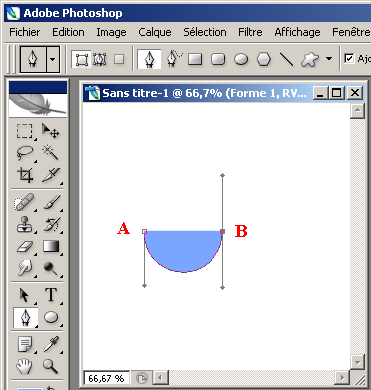
Task: Select the Zoom magnifier tool
Action: (x=51, y=366)
